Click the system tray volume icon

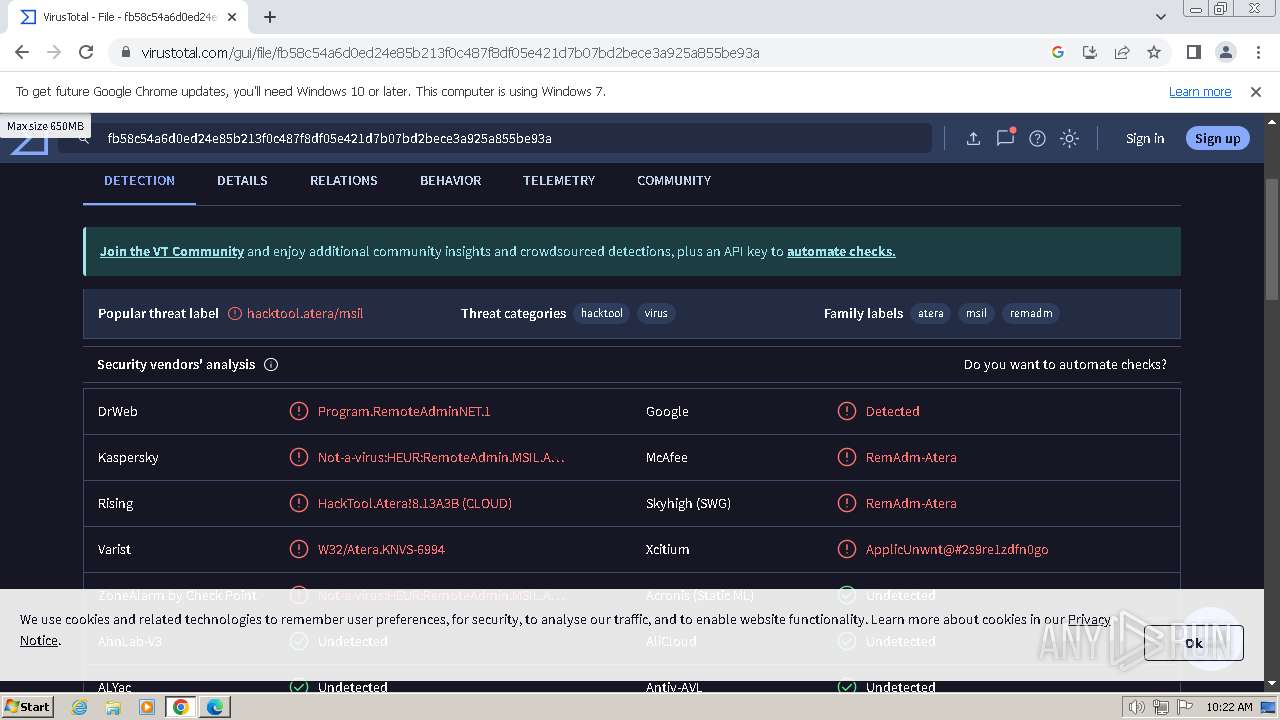pyautogui.click(x=1136, y=707)
